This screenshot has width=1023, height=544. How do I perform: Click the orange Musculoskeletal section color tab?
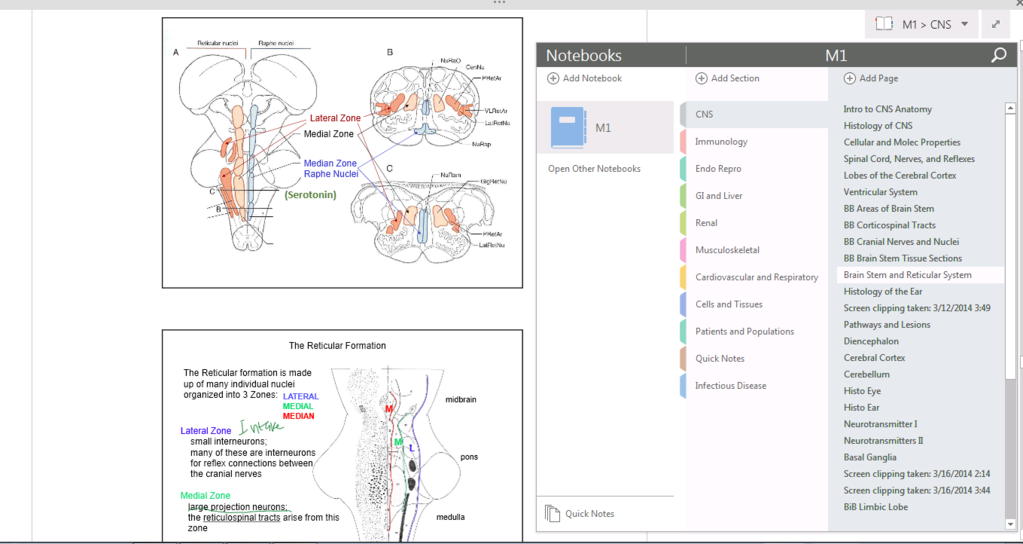(683, 250)
